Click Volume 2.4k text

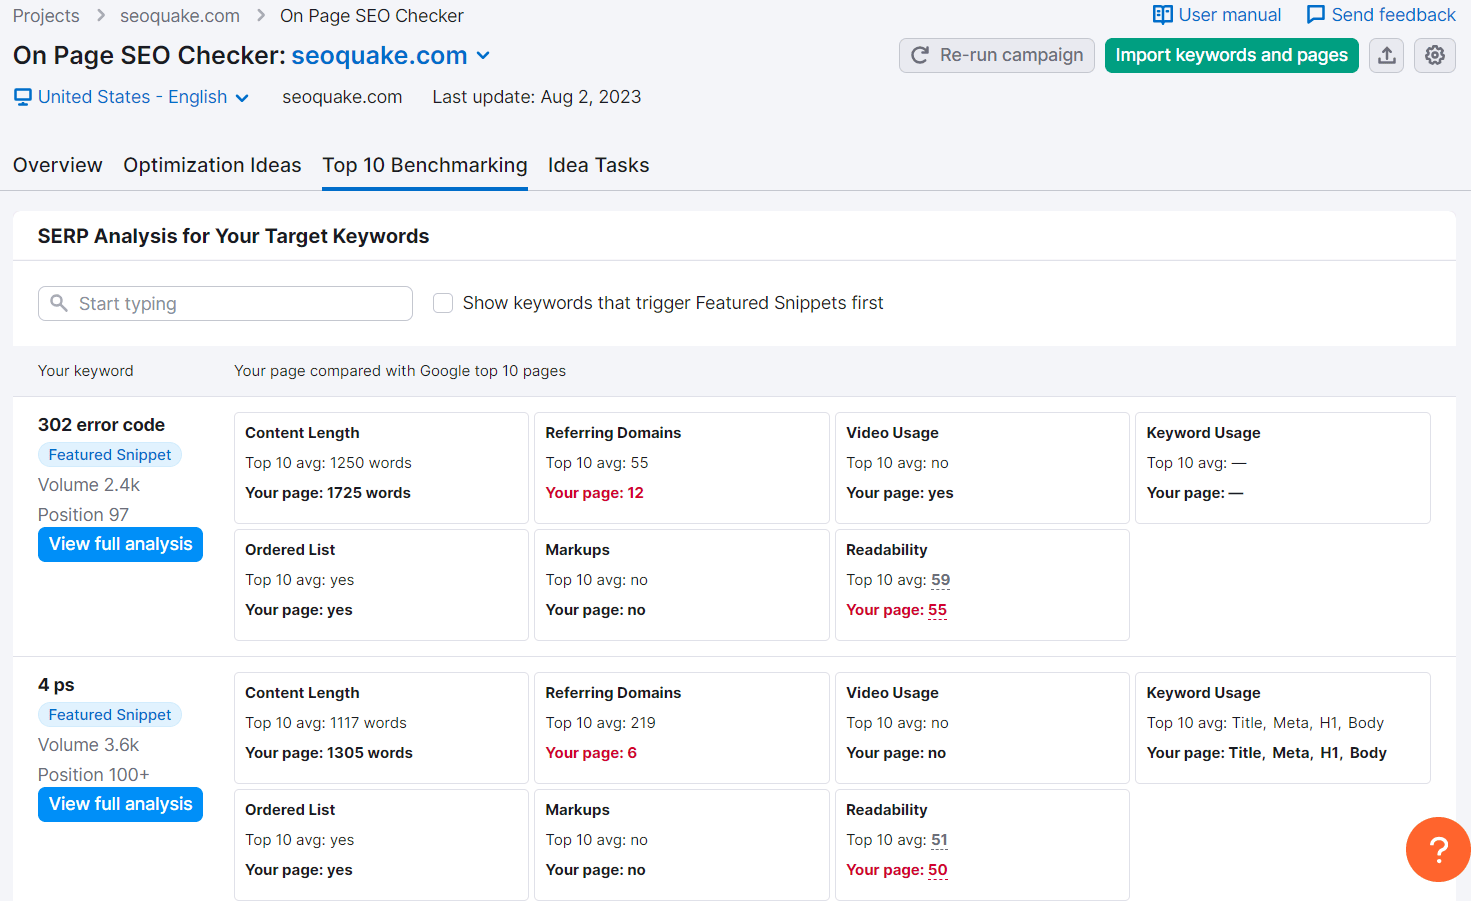point(89,485)
